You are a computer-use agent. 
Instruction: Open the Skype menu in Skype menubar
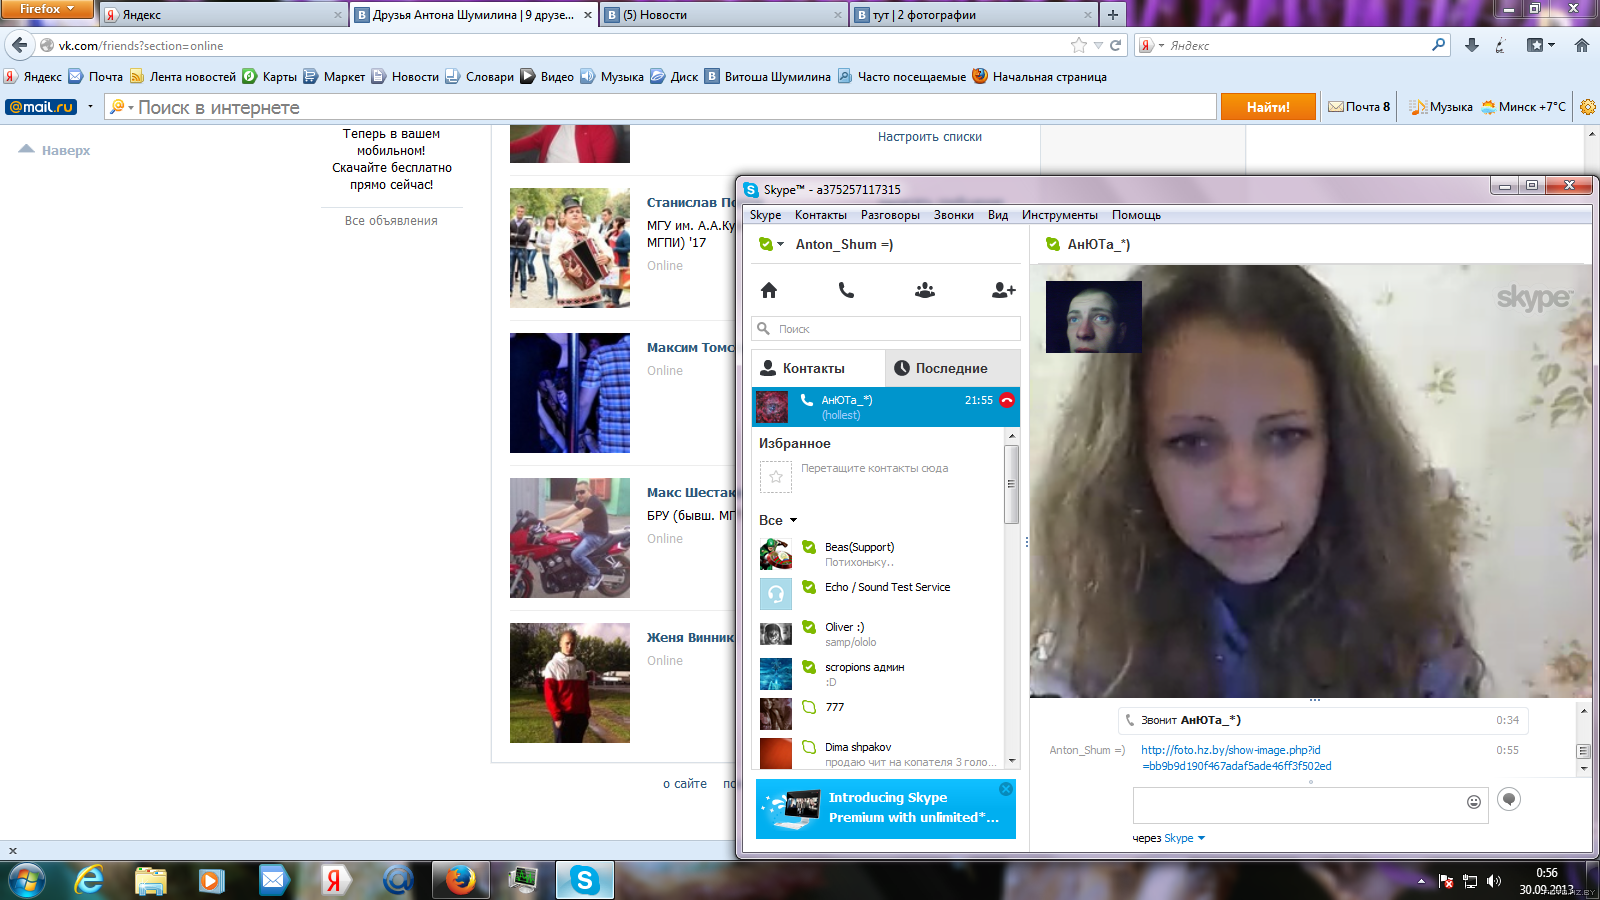pos(765,215)
